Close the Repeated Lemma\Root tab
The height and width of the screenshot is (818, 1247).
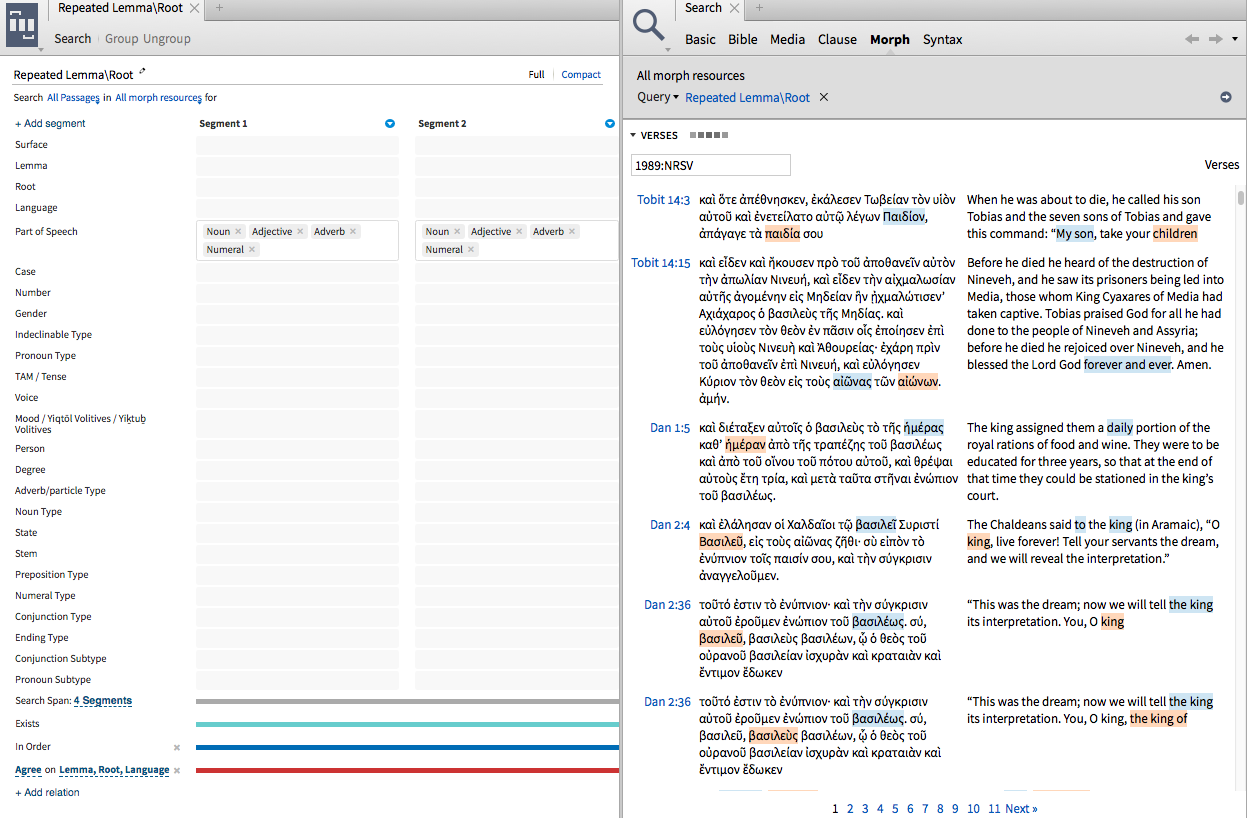(195, 8)
